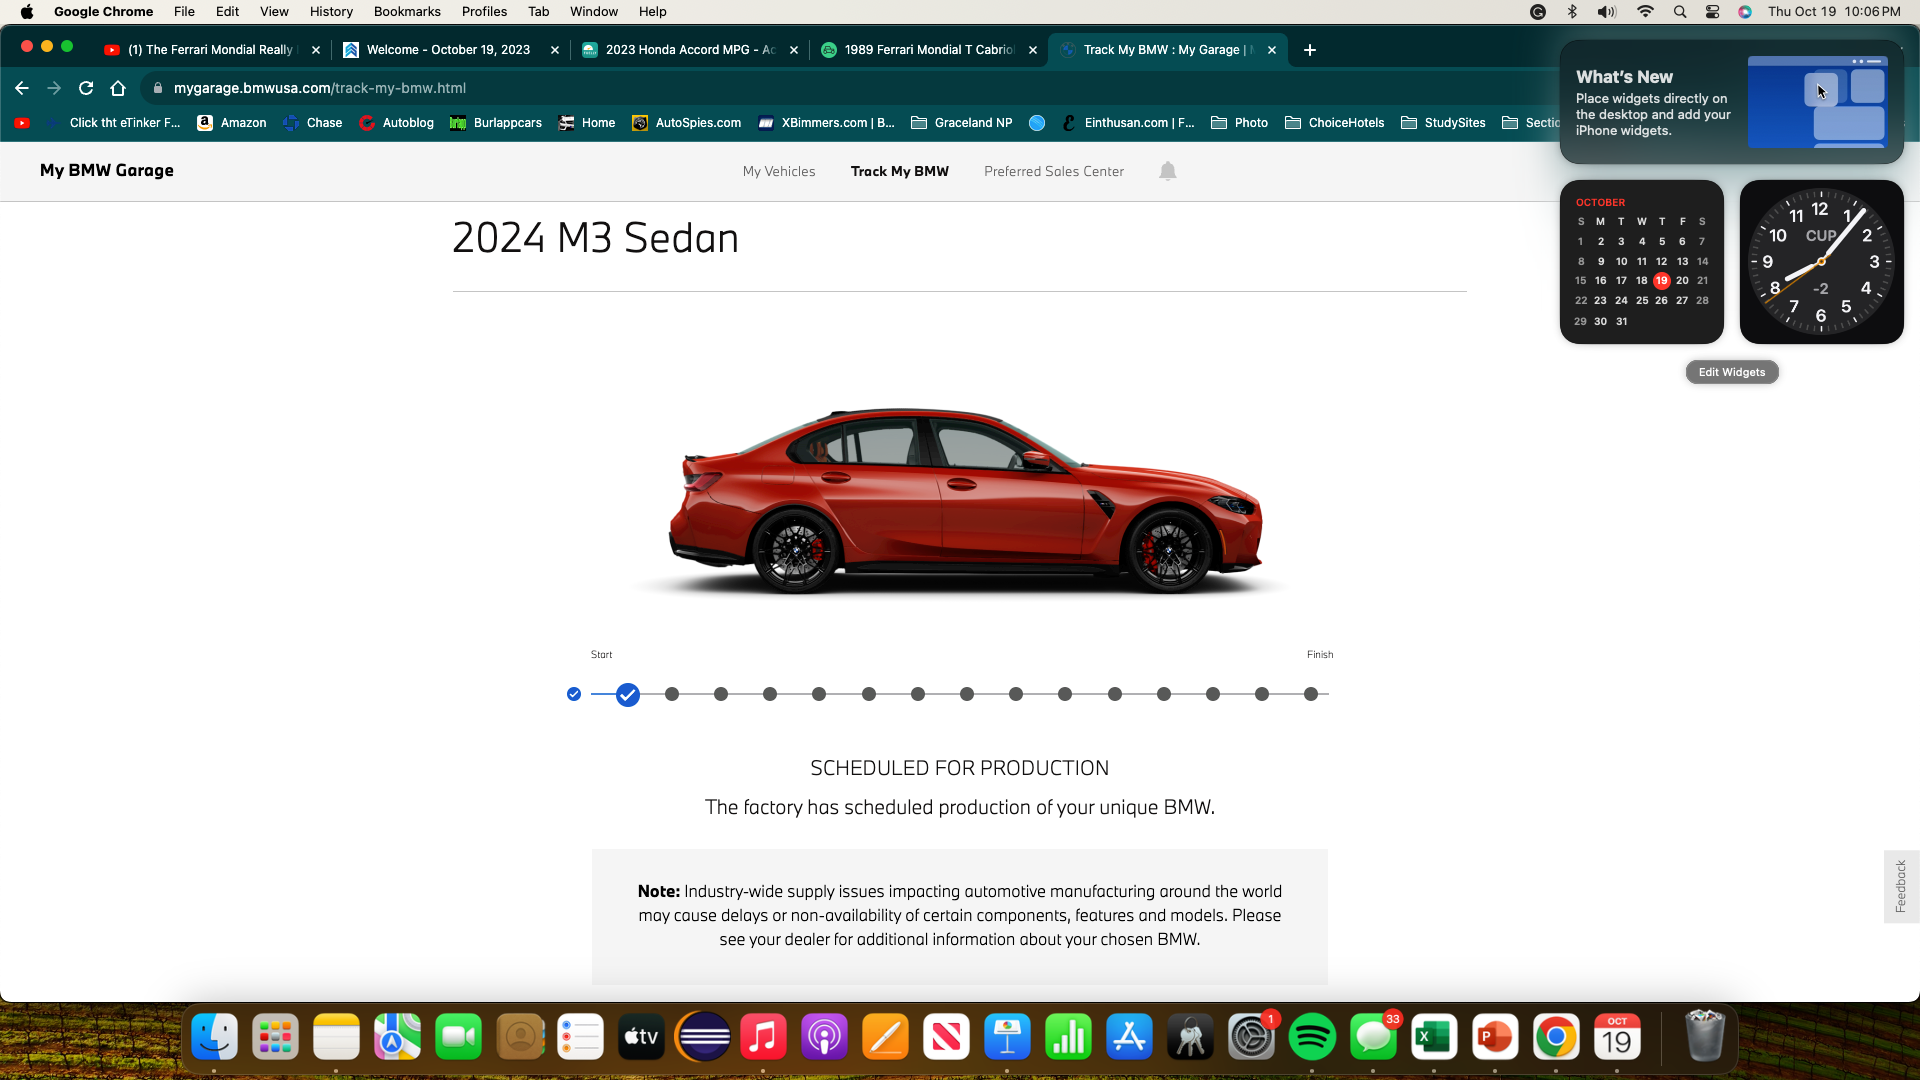The image size is (1920, 1080).
Task: Click the calendar widget date 19
Action: 1662,280
